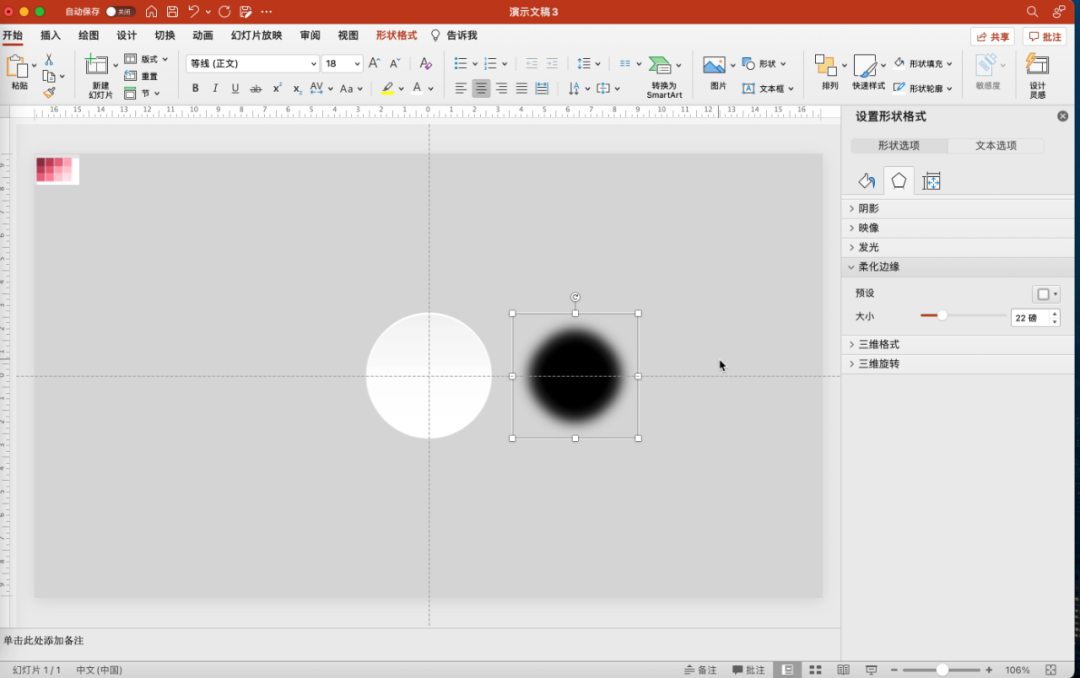
Task: Open the font size dropdown
Action: pos(357,63)
